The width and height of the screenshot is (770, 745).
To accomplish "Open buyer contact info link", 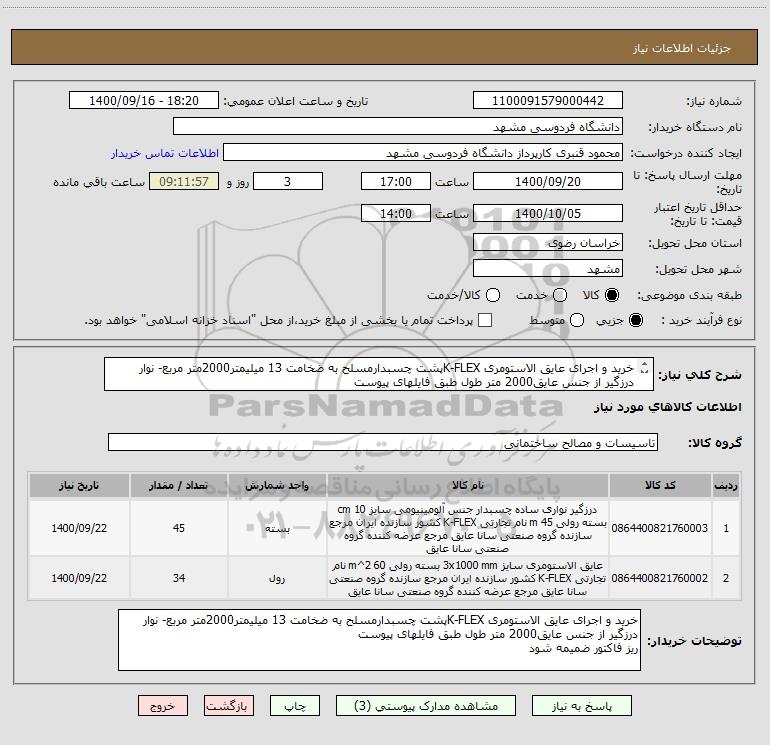I will (x=165, y=153).
